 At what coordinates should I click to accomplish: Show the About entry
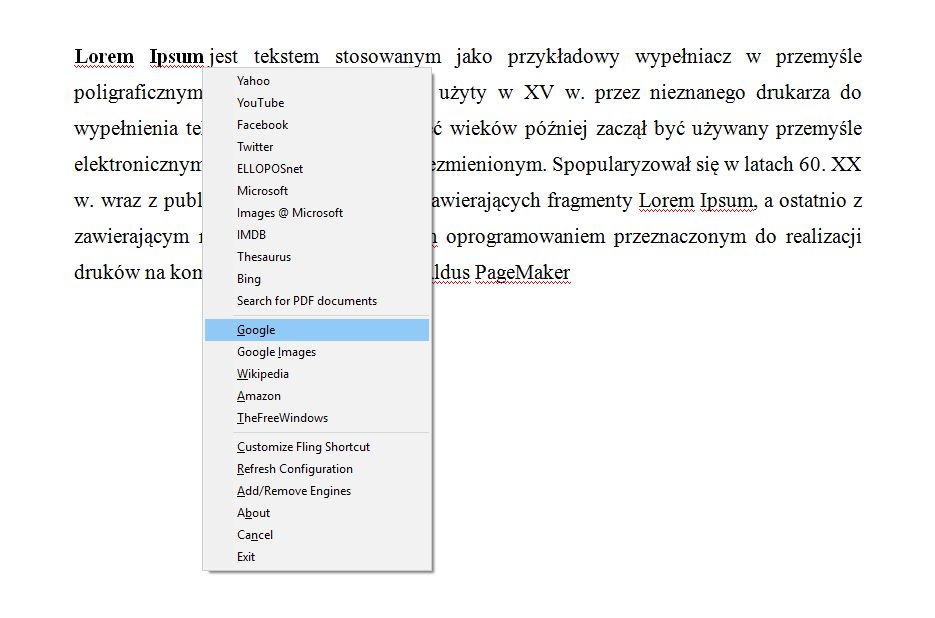(x=317, y=513)
